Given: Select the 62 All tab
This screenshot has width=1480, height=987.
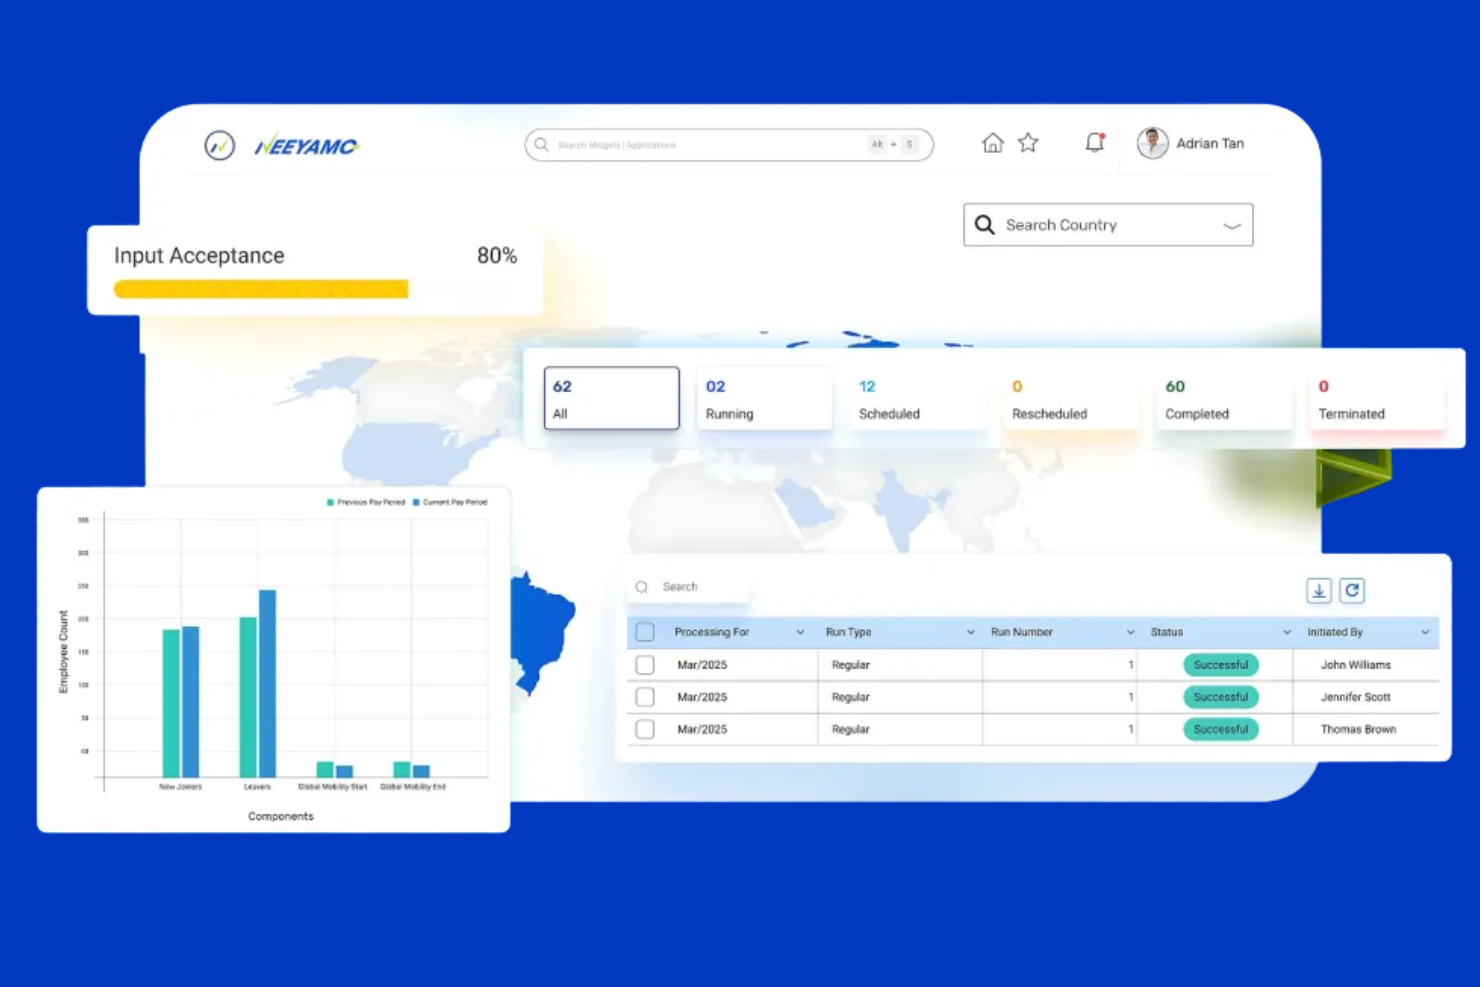Looking at the screenshot, I should click(612, 398).
